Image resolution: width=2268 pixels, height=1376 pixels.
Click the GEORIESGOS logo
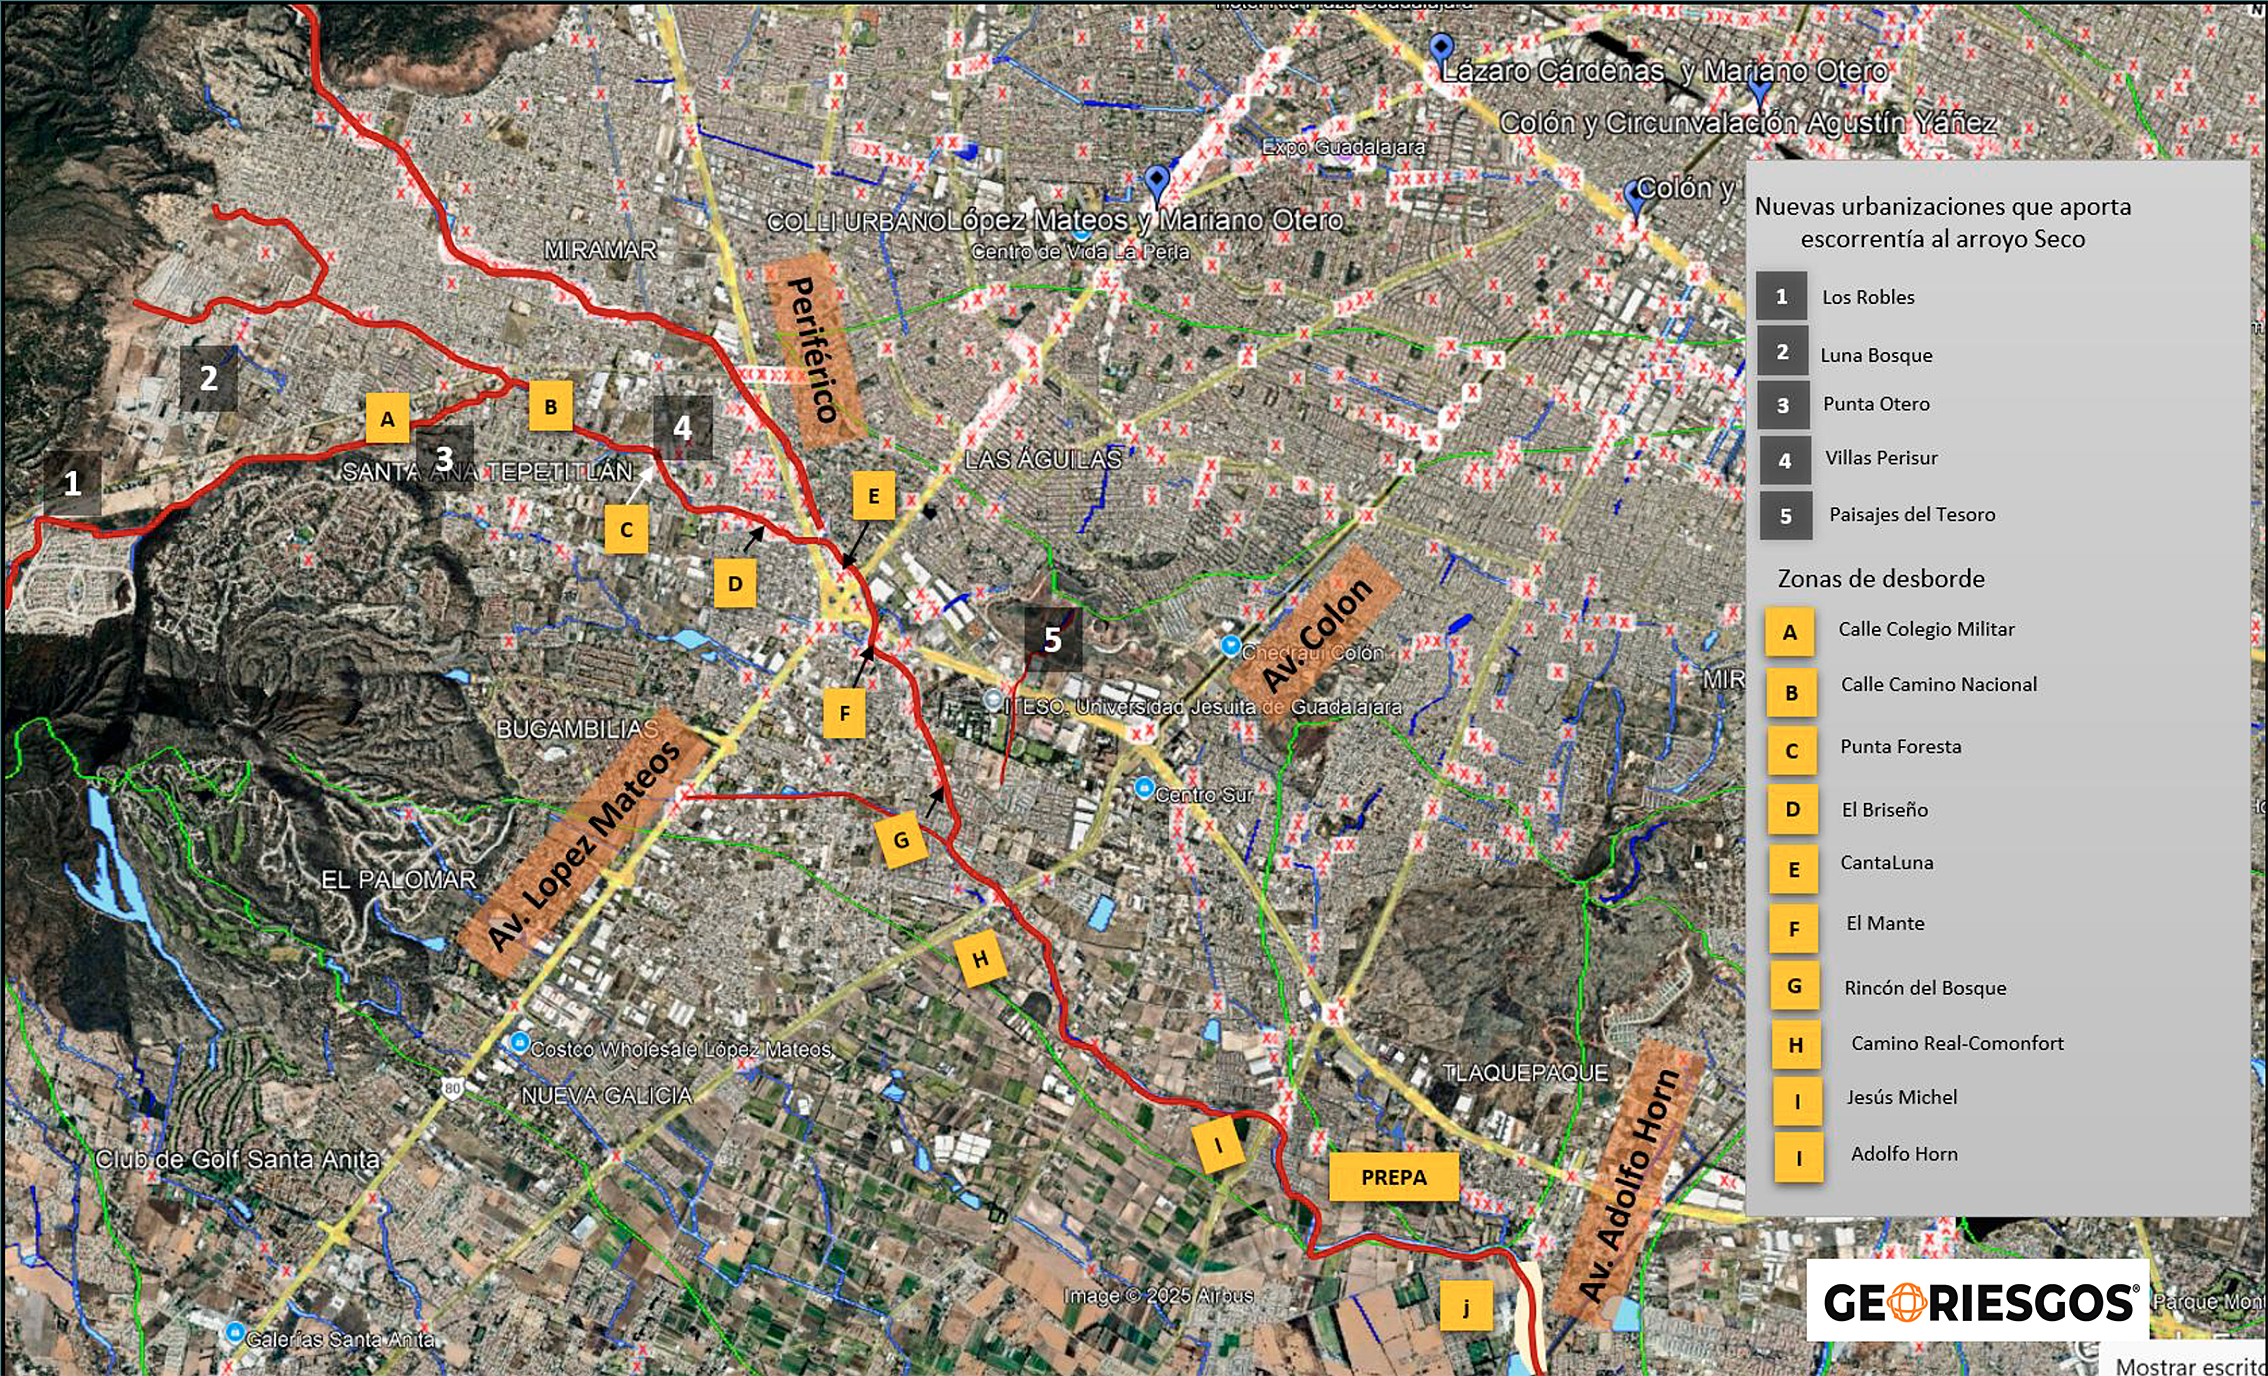tap(1978, 1302)
